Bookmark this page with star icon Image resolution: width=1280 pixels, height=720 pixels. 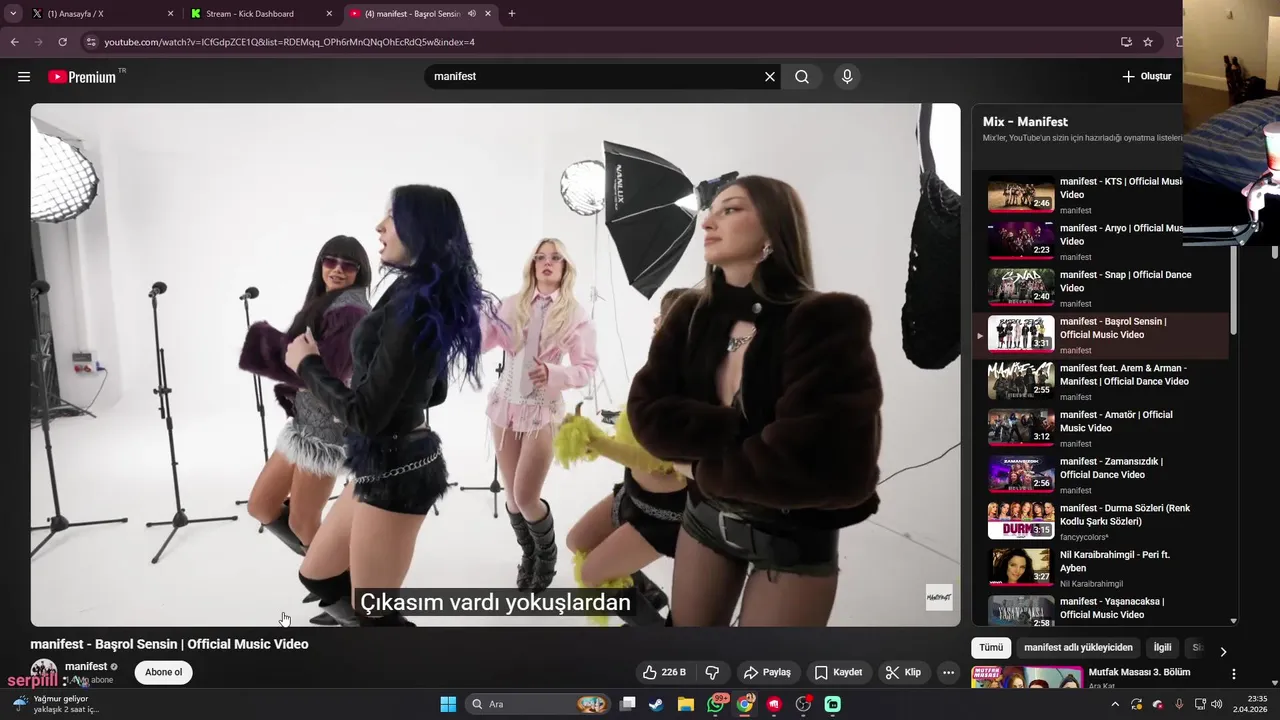[x=1148, y=42]
